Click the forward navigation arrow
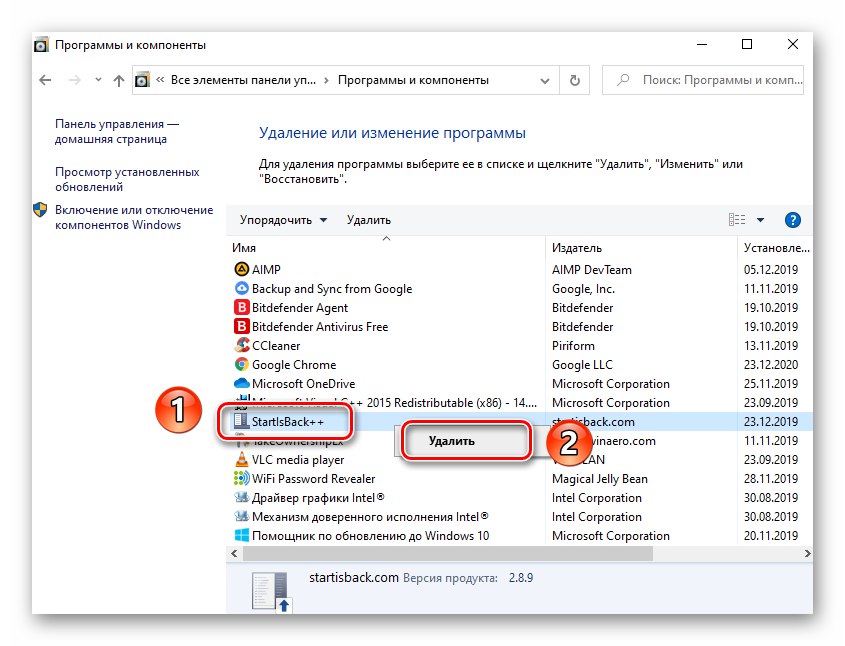Image resolution: width=845 pixels, height=646 pixels. pyautogui.click(x=74, y=80)
